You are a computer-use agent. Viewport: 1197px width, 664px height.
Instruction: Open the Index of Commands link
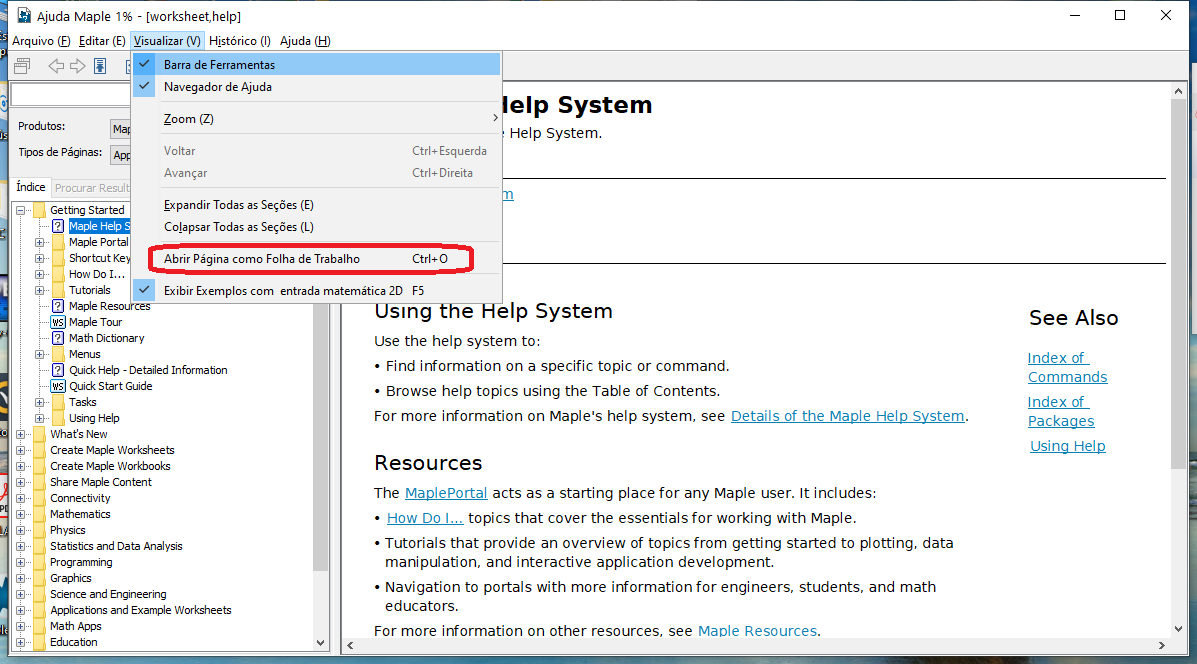pyautogui.click(x=1067, y=367)
